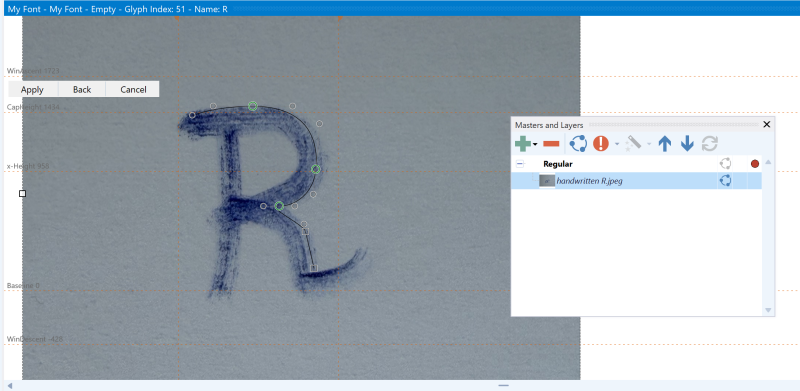
Task: Collapse the Regular master tree node
Action: click(520, 164)
